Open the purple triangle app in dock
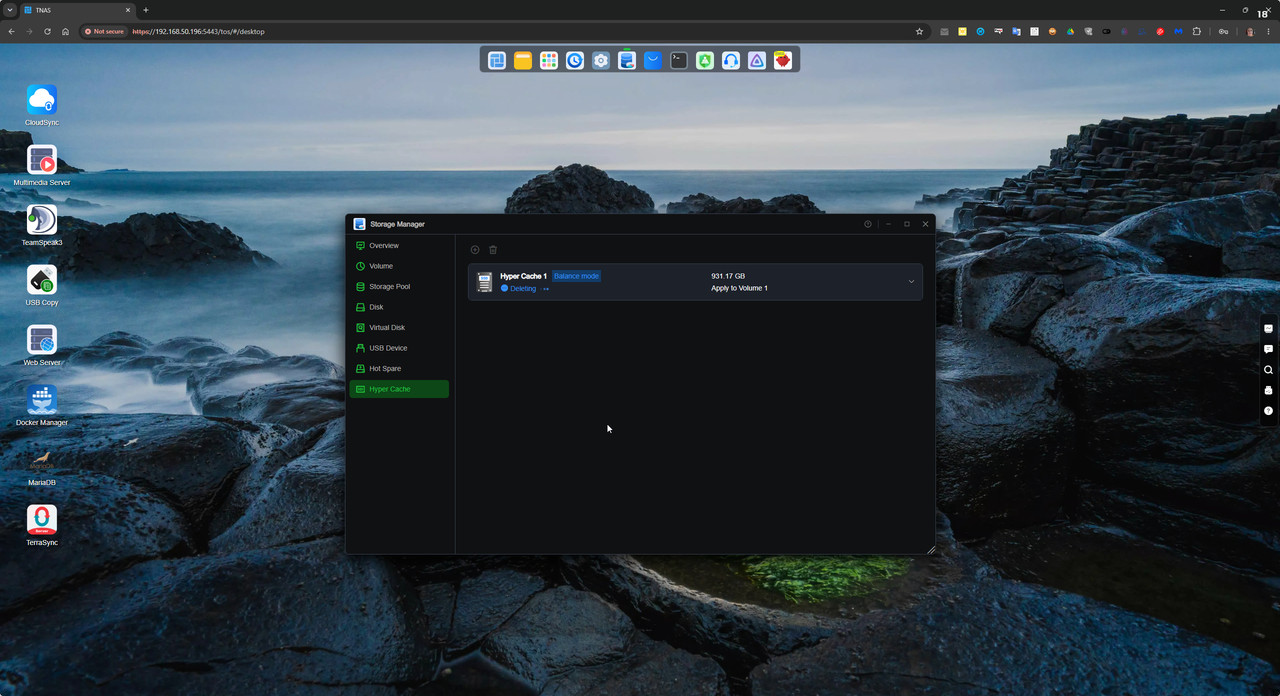This screenshot has width=1280, height=696. point(757,61)
